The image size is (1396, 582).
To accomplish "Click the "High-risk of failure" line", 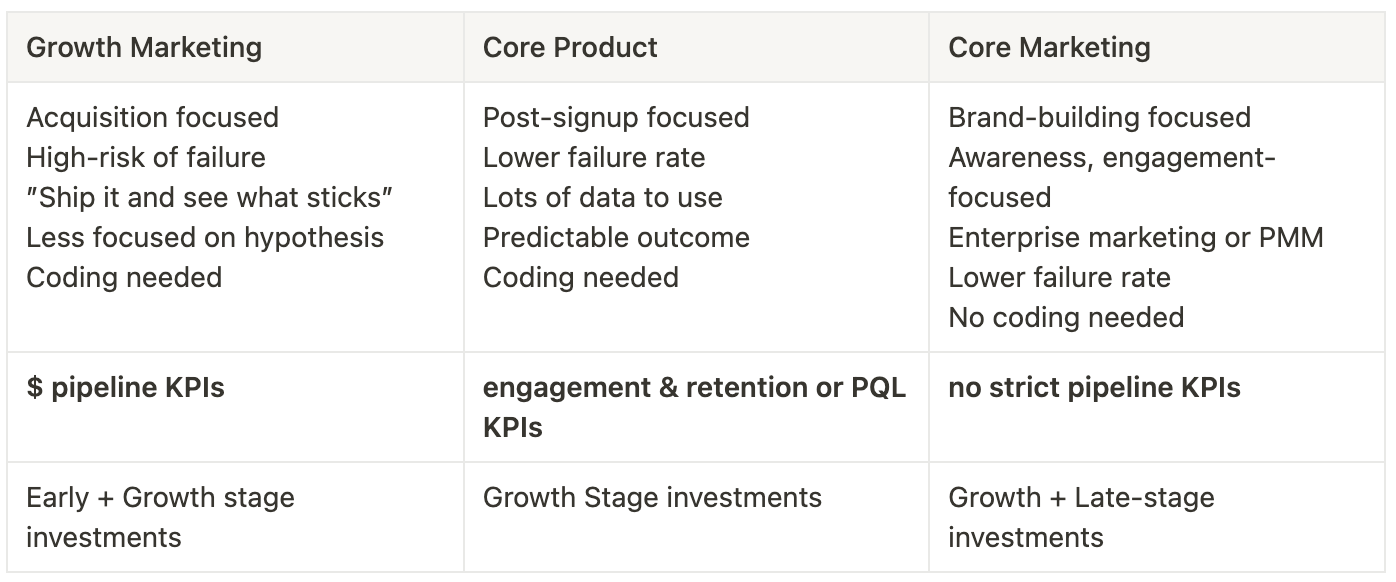I will [145, 157].
